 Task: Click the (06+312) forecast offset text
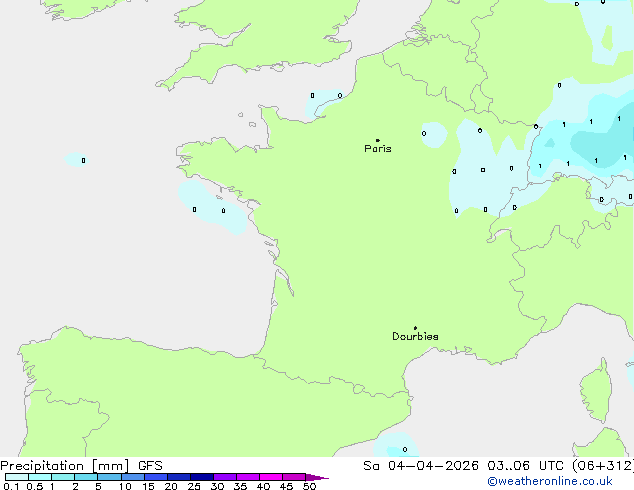(x=602, y=465)
